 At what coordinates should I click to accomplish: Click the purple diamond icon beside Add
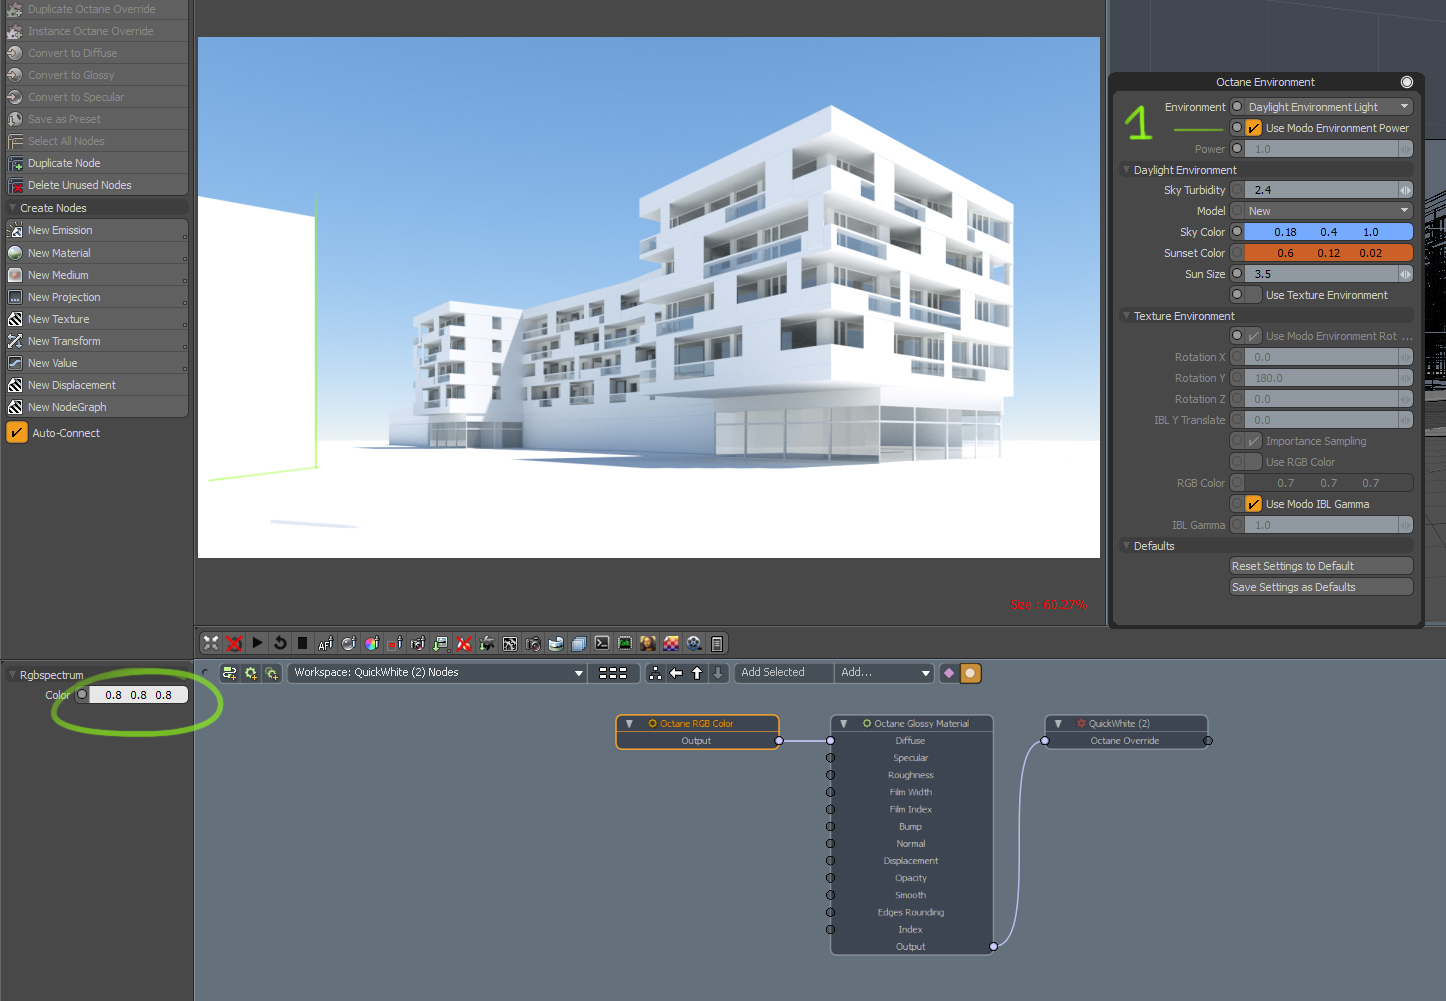[x=949, y=673]
